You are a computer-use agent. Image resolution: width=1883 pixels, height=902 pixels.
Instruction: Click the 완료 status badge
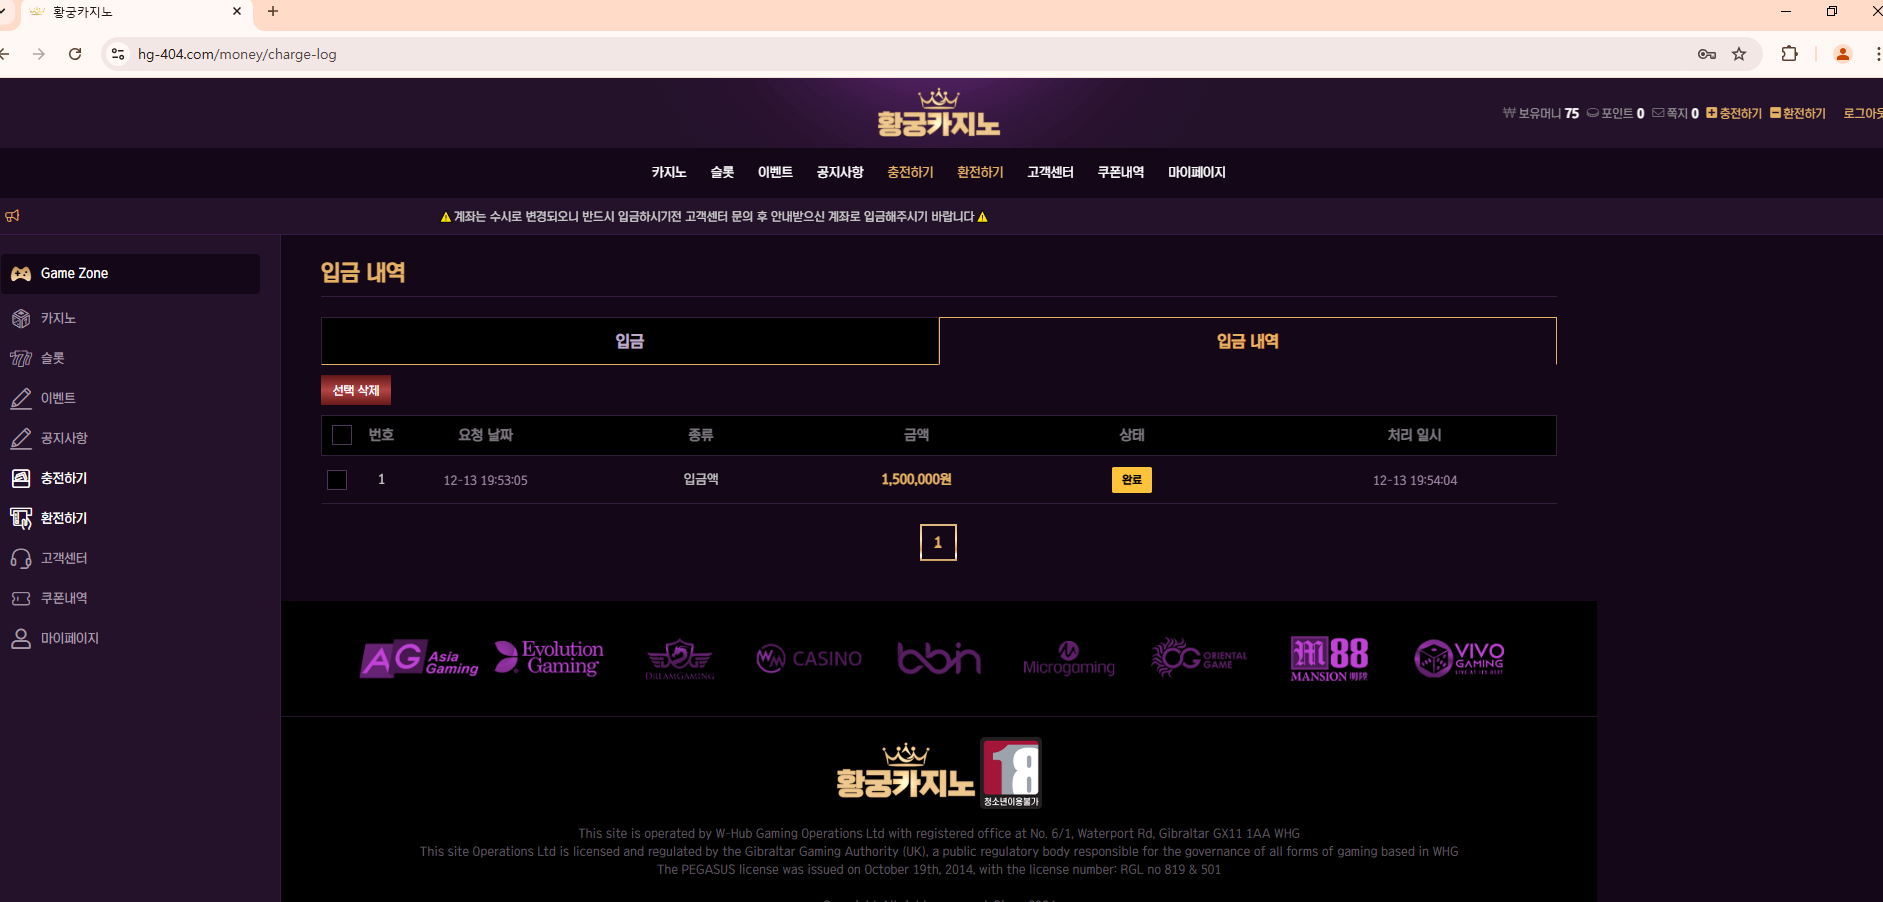(1131, 480)
